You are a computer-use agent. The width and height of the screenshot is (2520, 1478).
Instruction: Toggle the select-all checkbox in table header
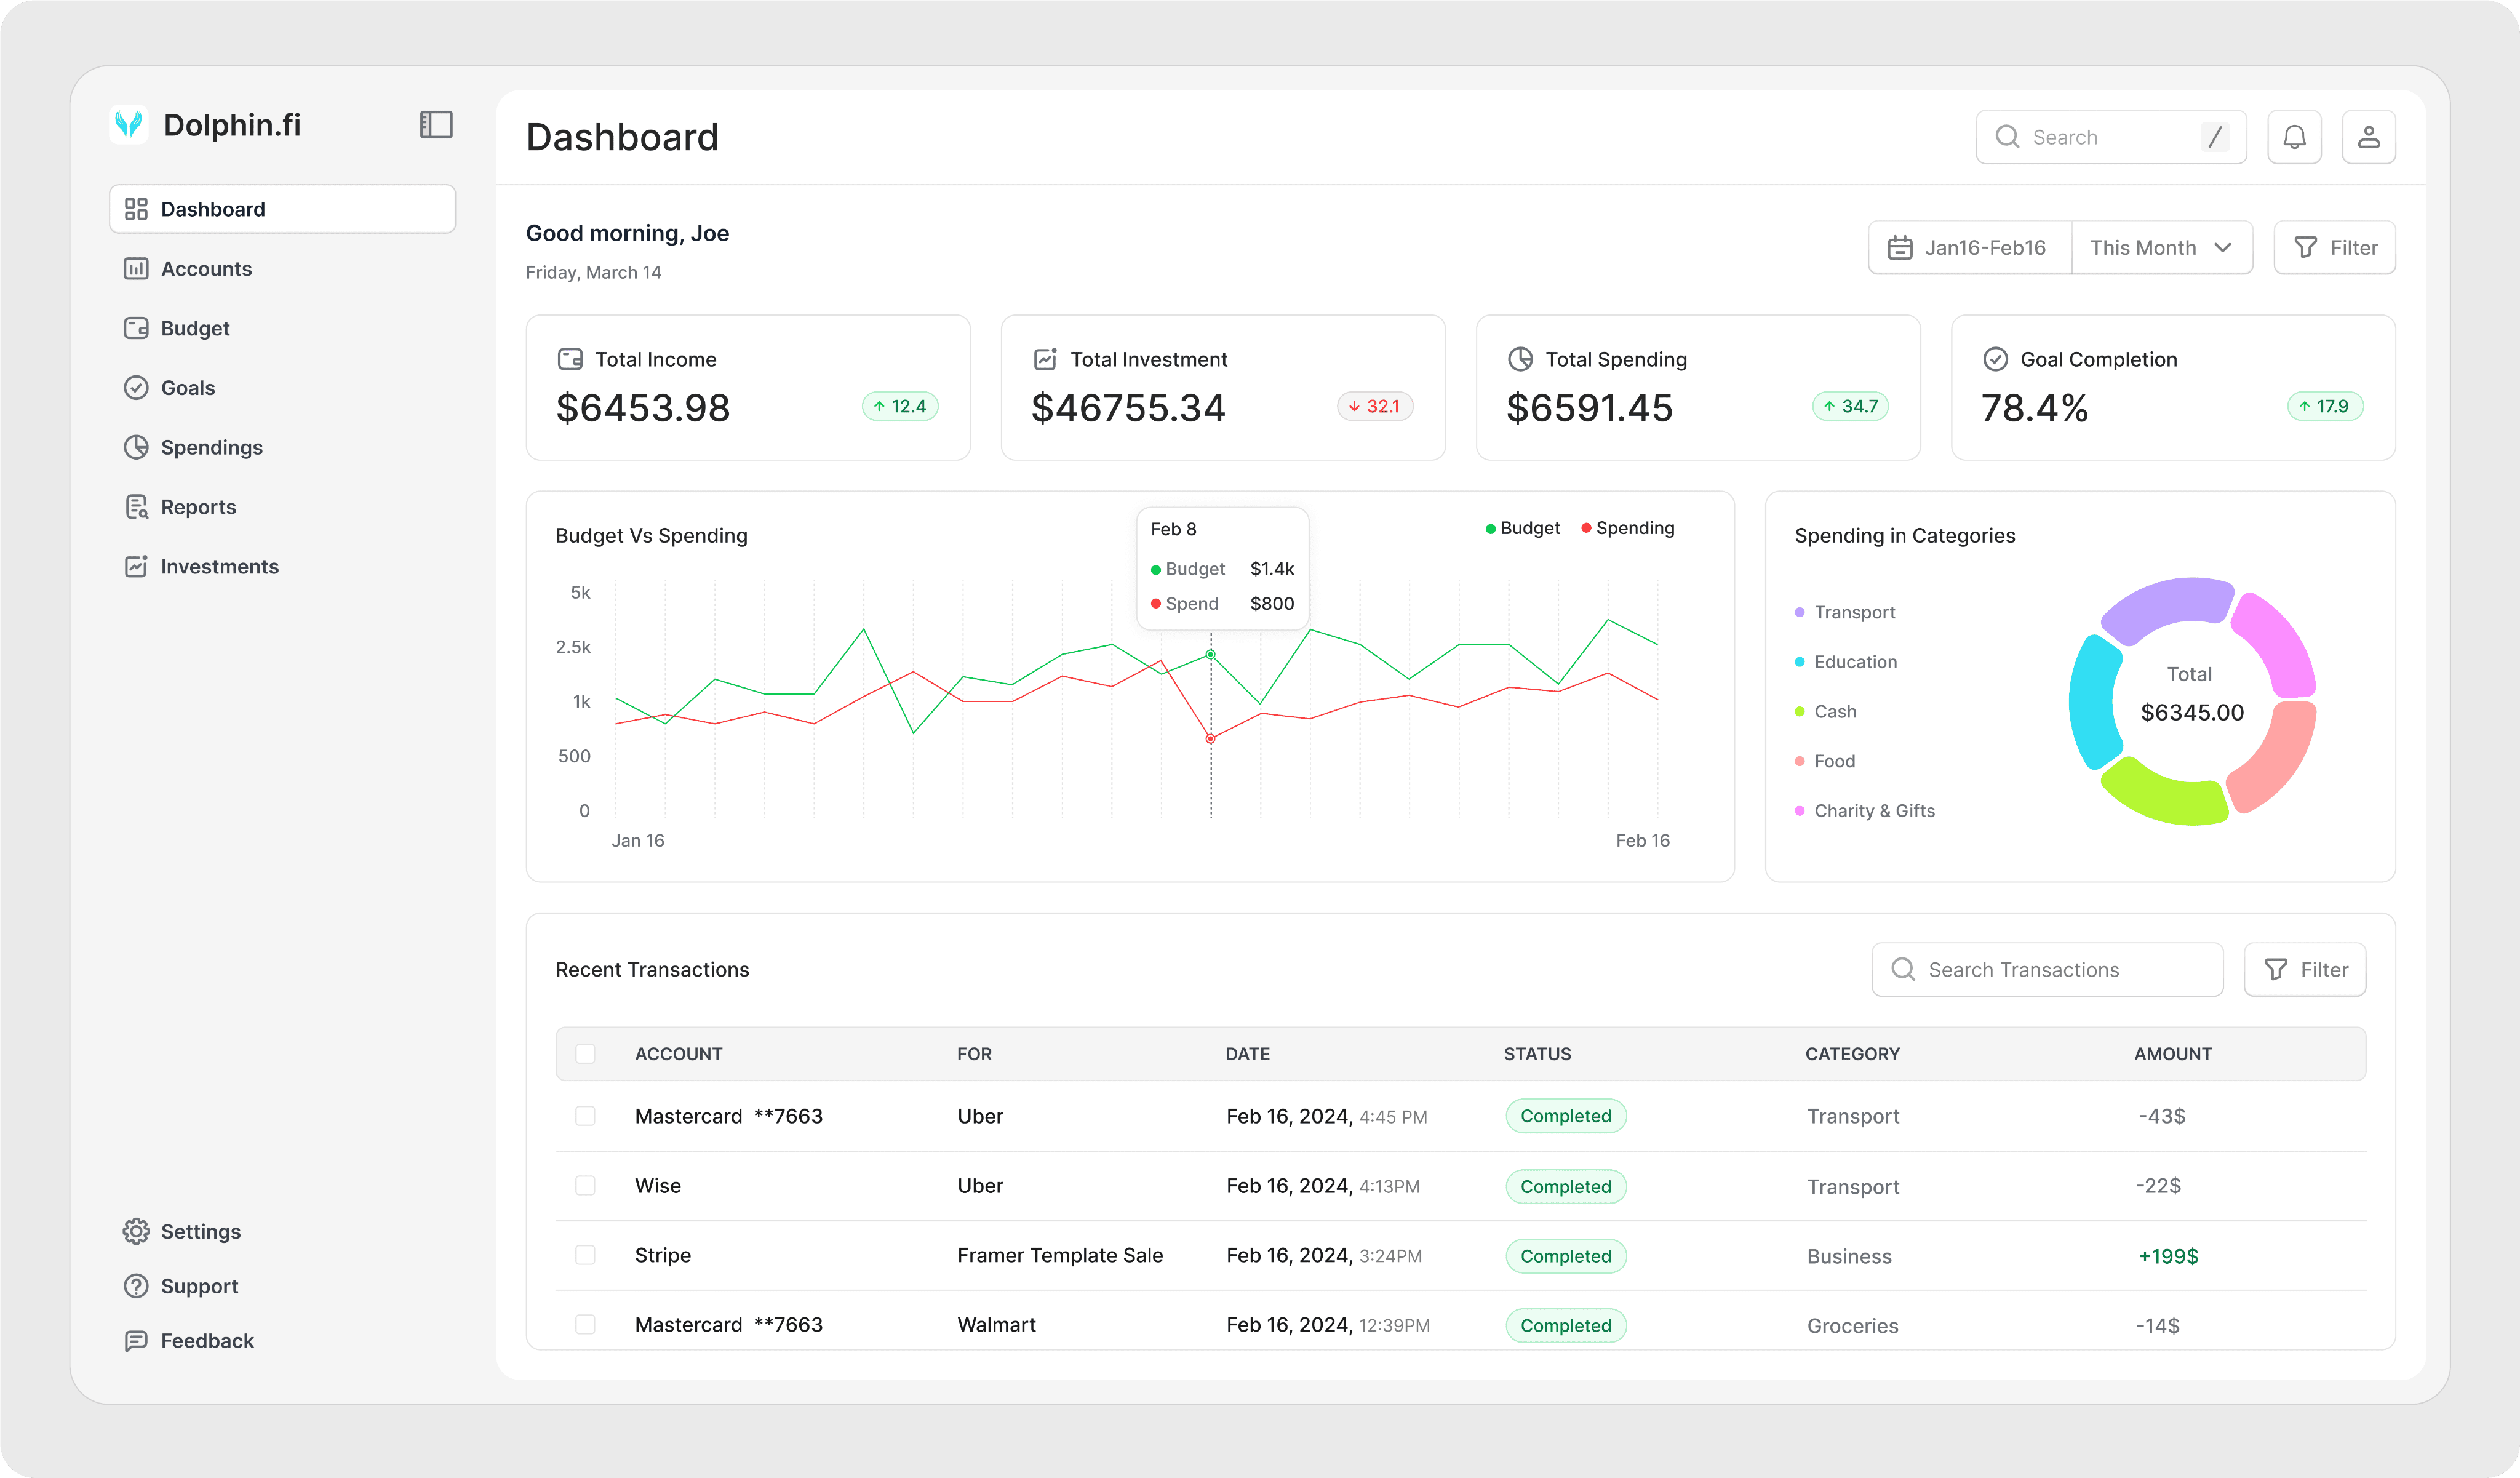coord(585,1054)
